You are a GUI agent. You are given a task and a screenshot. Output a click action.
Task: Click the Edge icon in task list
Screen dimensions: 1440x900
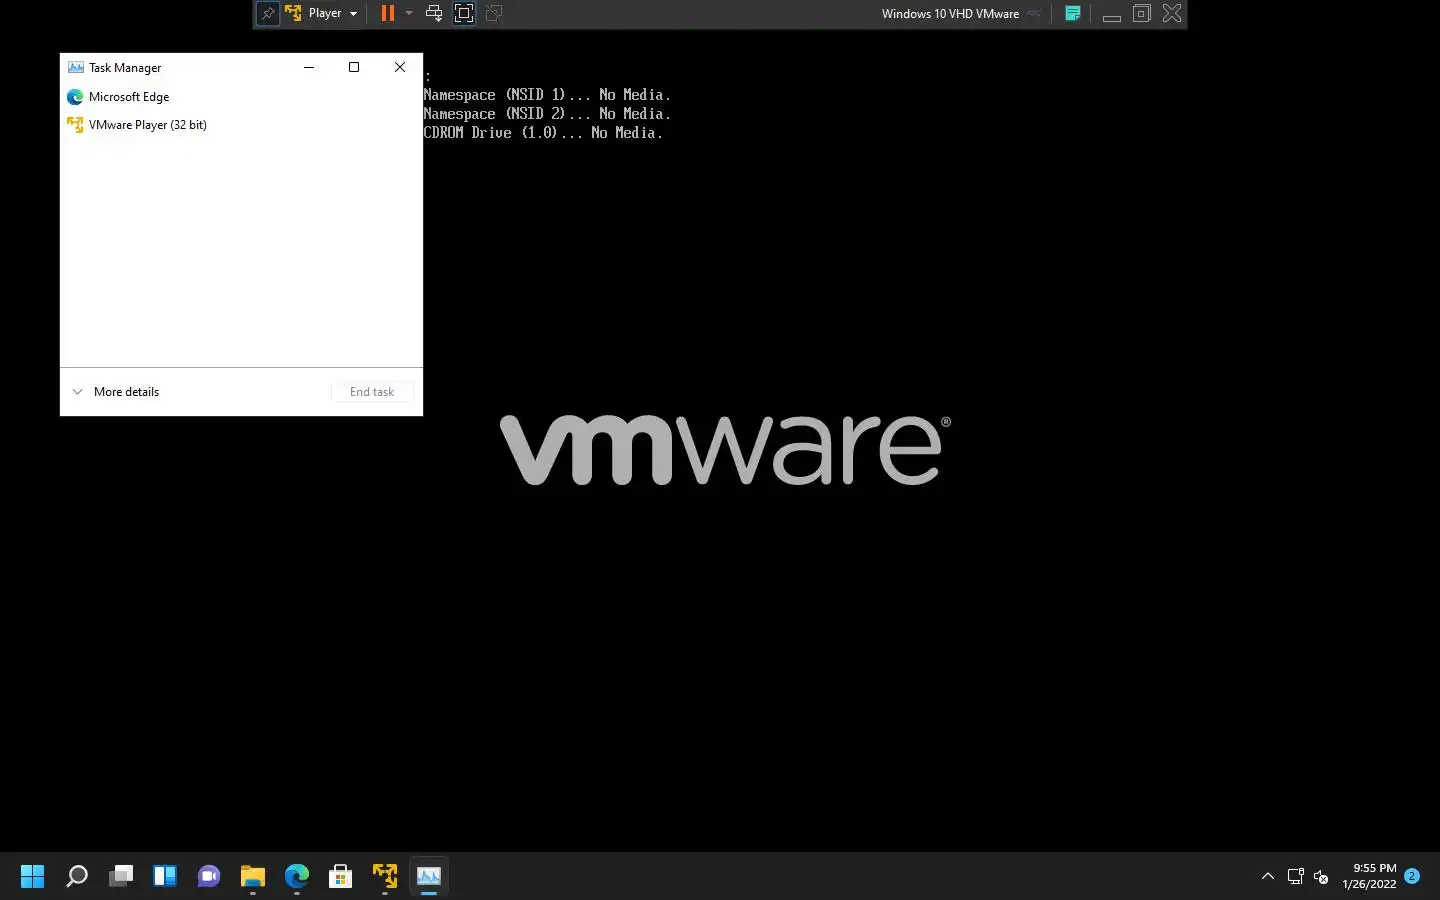[x=75, y=97]
